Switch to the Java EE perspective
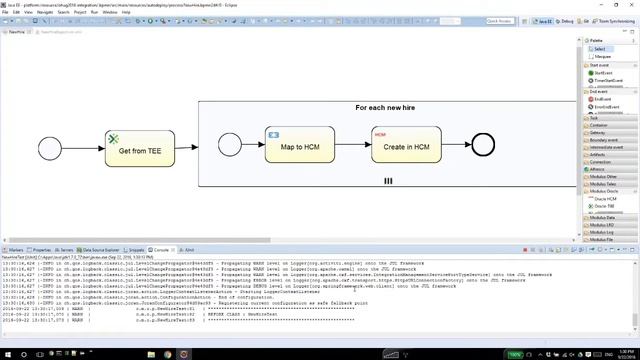This screenshot has height=360, width=640. 542,21
